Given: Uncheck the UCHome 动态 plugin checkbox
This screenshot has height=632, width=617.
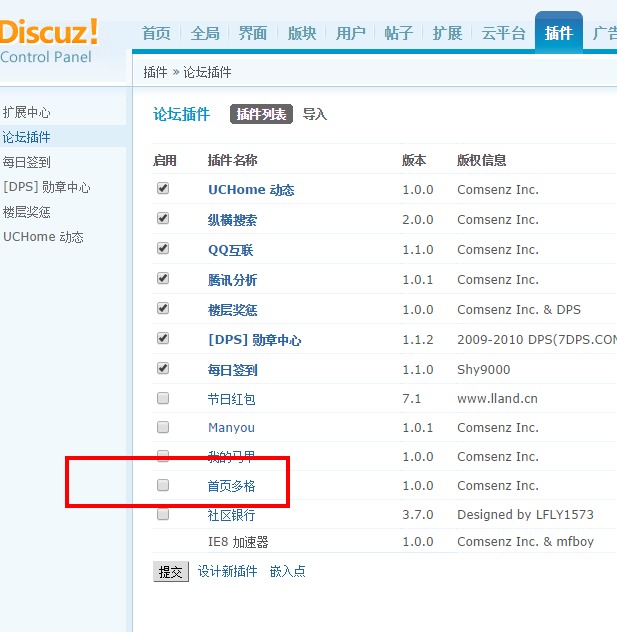Looking at the screenshot, I should coord(163,188).
